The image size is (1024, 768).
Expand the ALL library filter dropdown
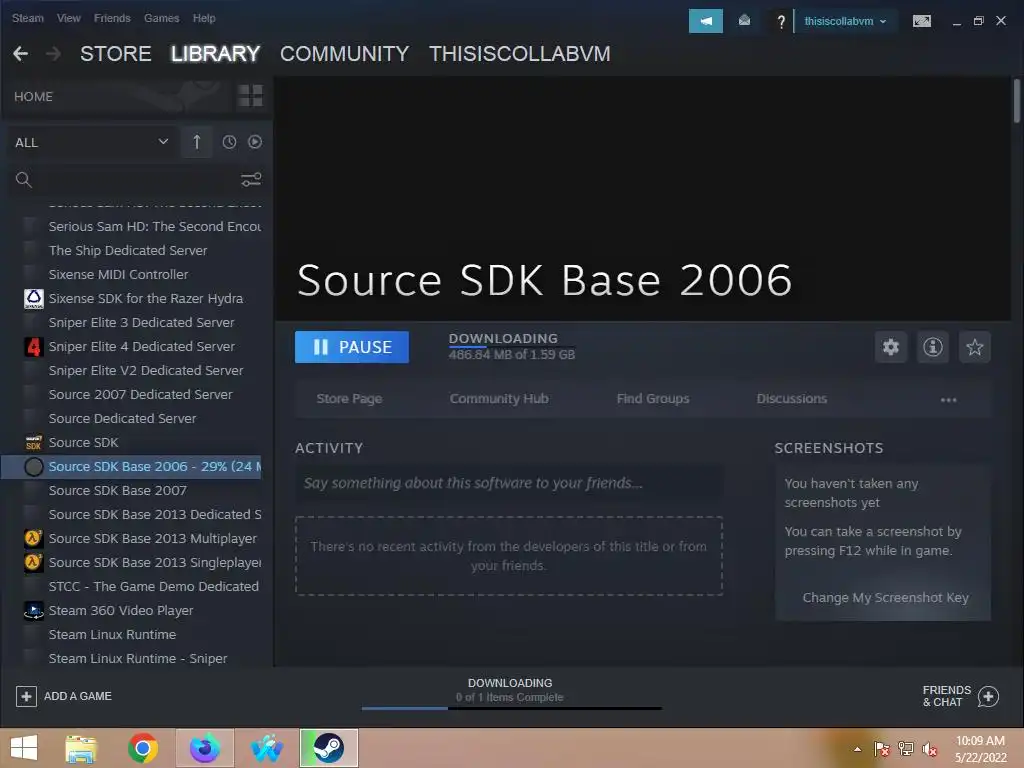click(91, 142)
